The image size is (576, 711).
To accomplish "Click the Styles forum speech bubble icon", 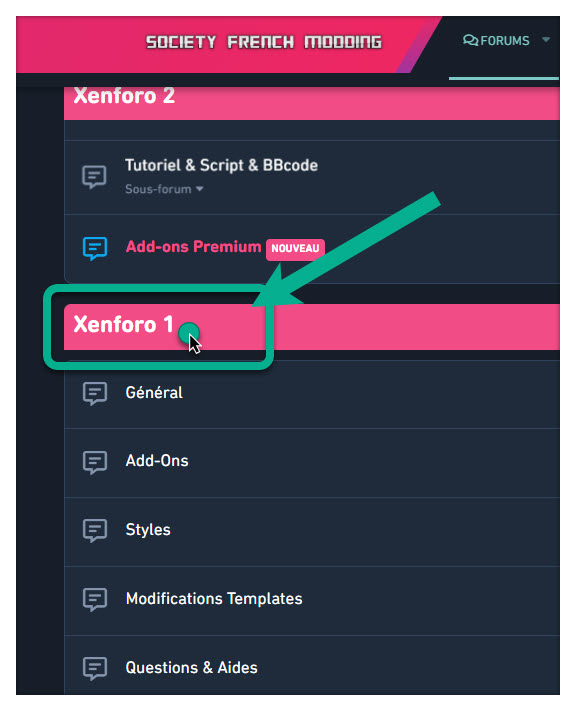I will [95, 531].
